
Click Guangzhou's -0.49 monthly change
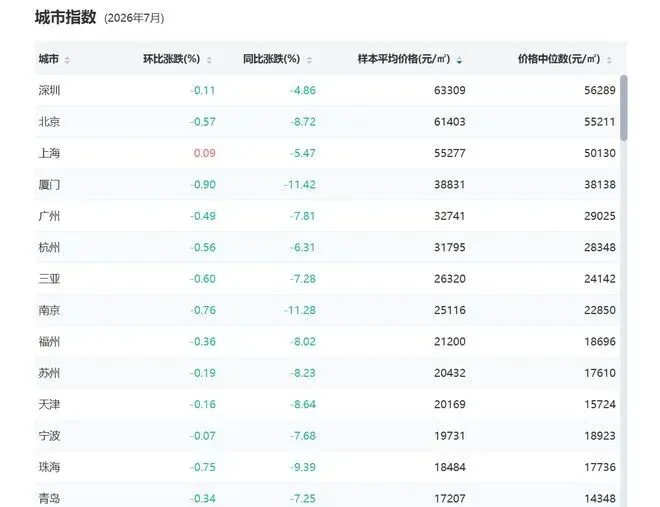pyautogui.click(x=202, y=216)
